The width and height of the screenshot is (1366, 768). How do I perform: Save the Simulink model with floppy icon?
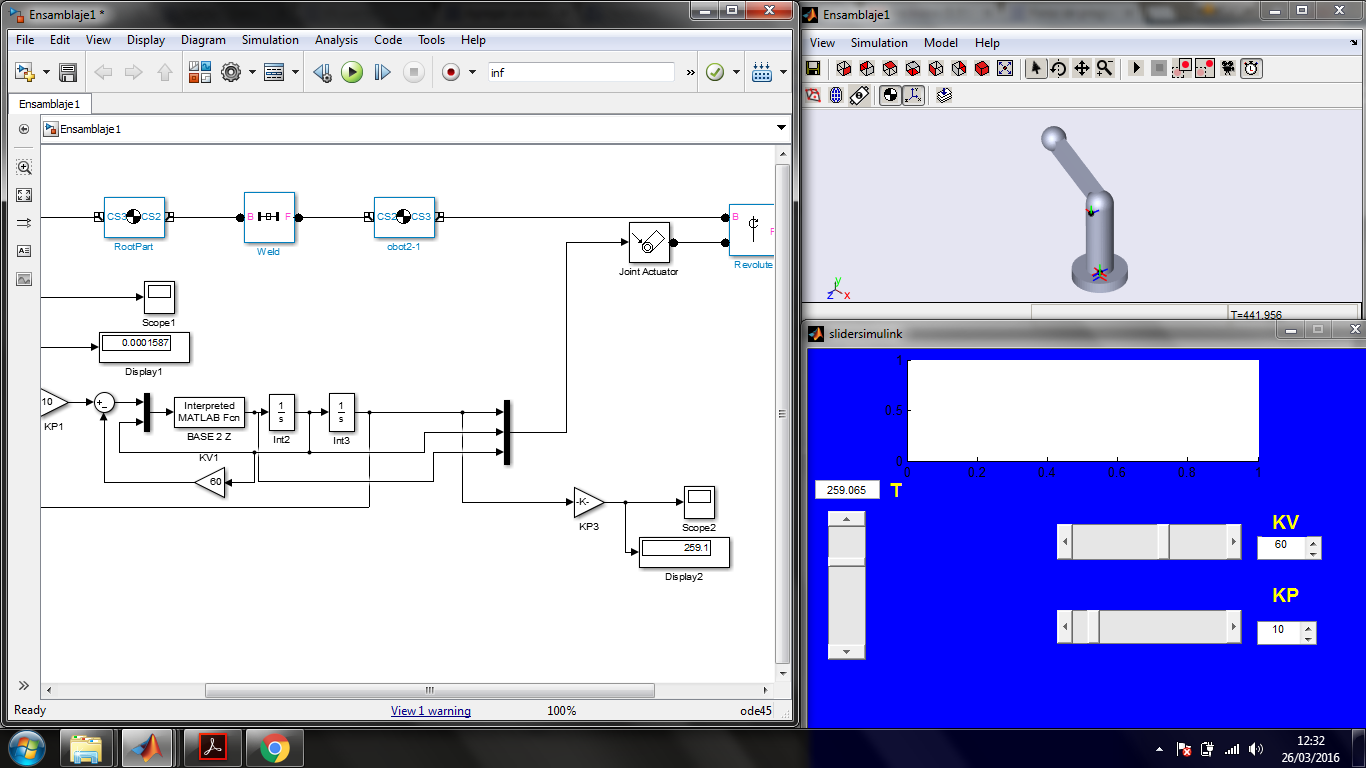(68, 72)
